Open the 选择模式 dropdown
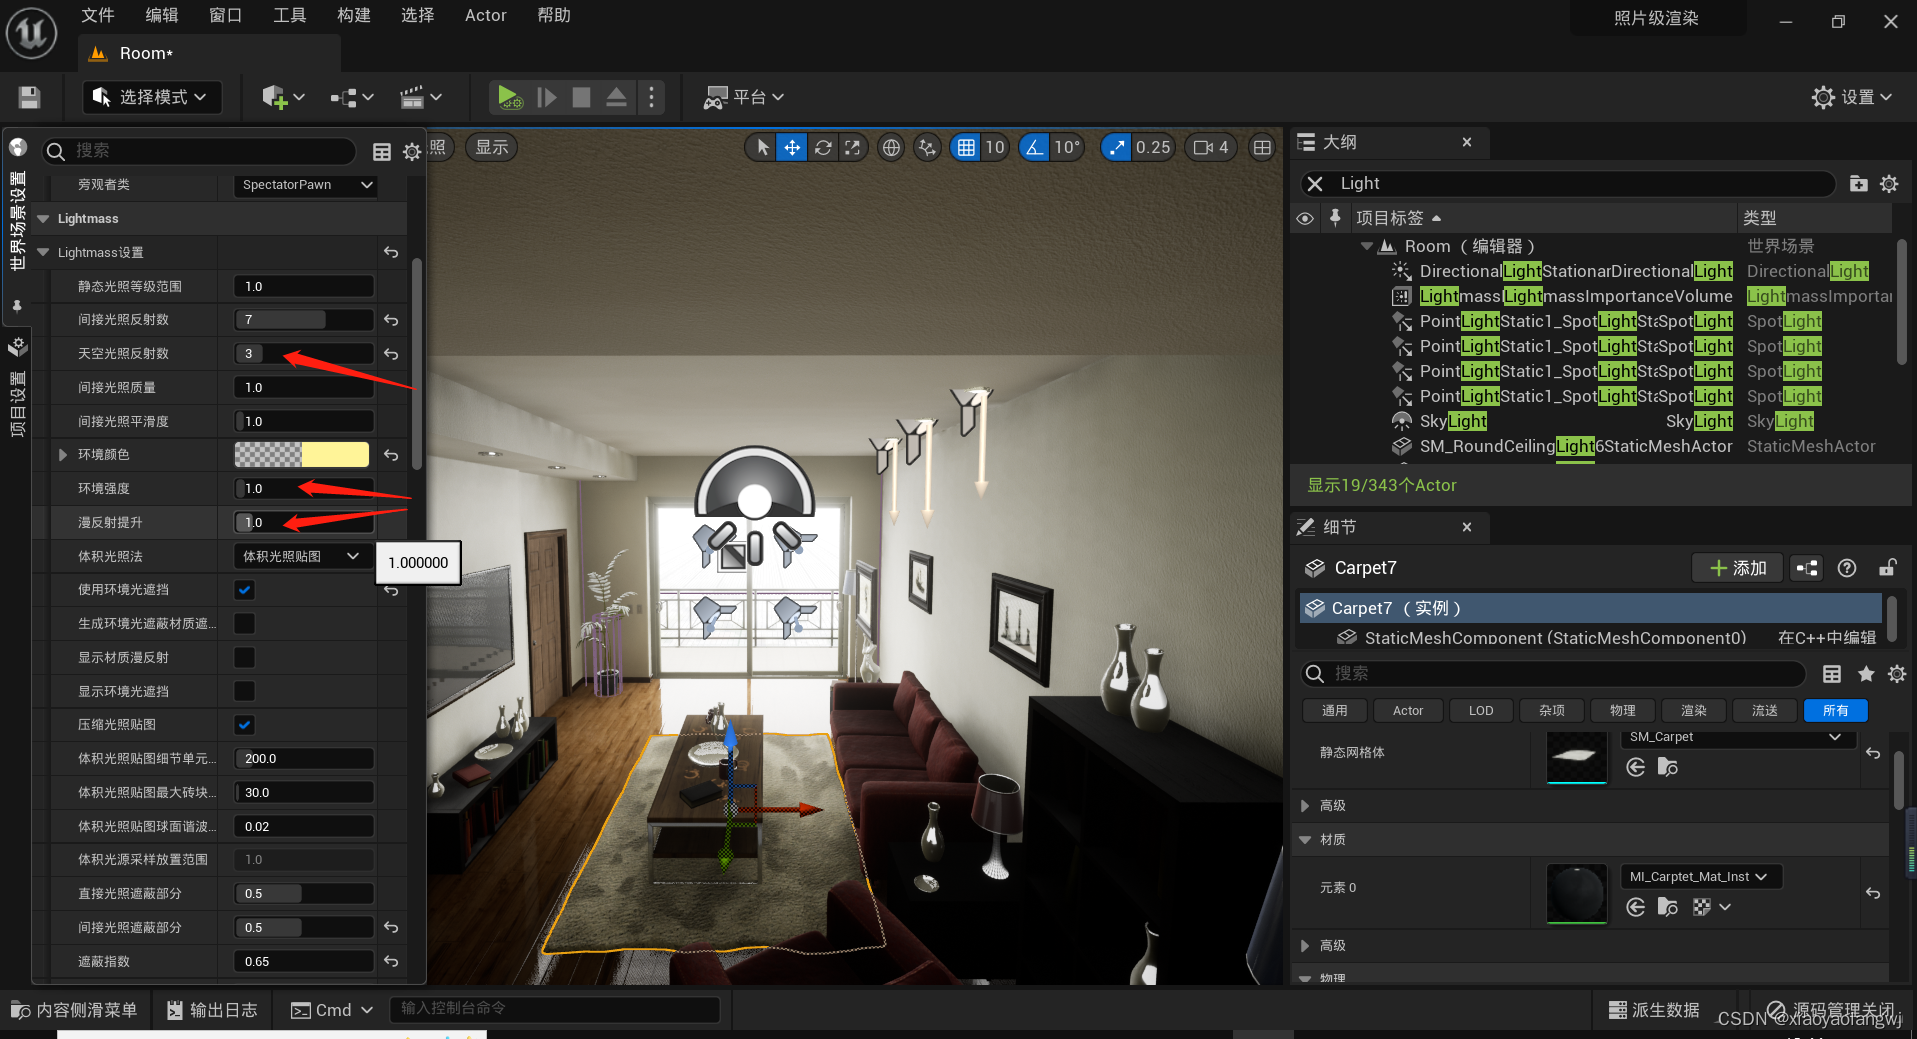 pos(151,97)
